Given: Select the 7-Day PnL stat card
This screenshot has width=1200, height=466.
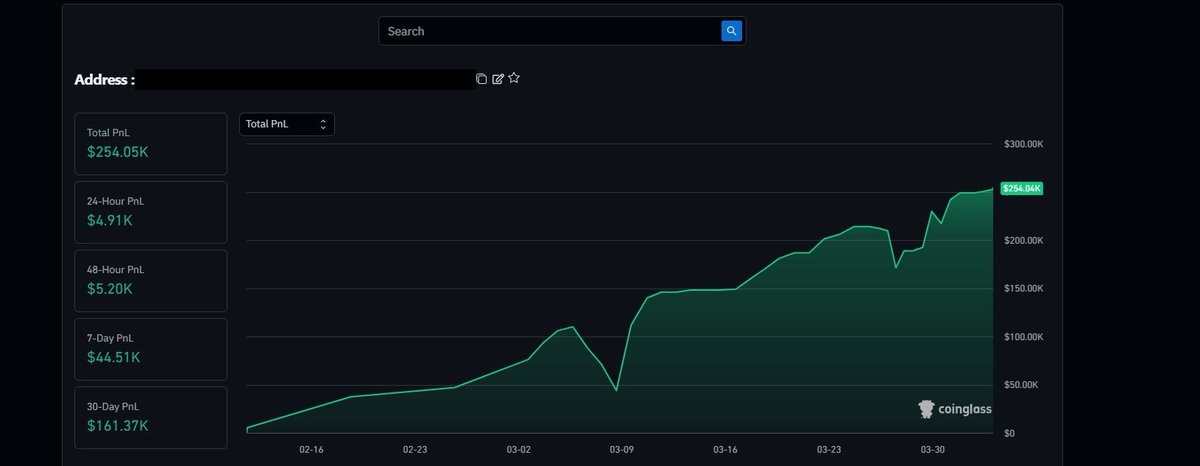Looking at the screenshot, I should pos(151,349).
